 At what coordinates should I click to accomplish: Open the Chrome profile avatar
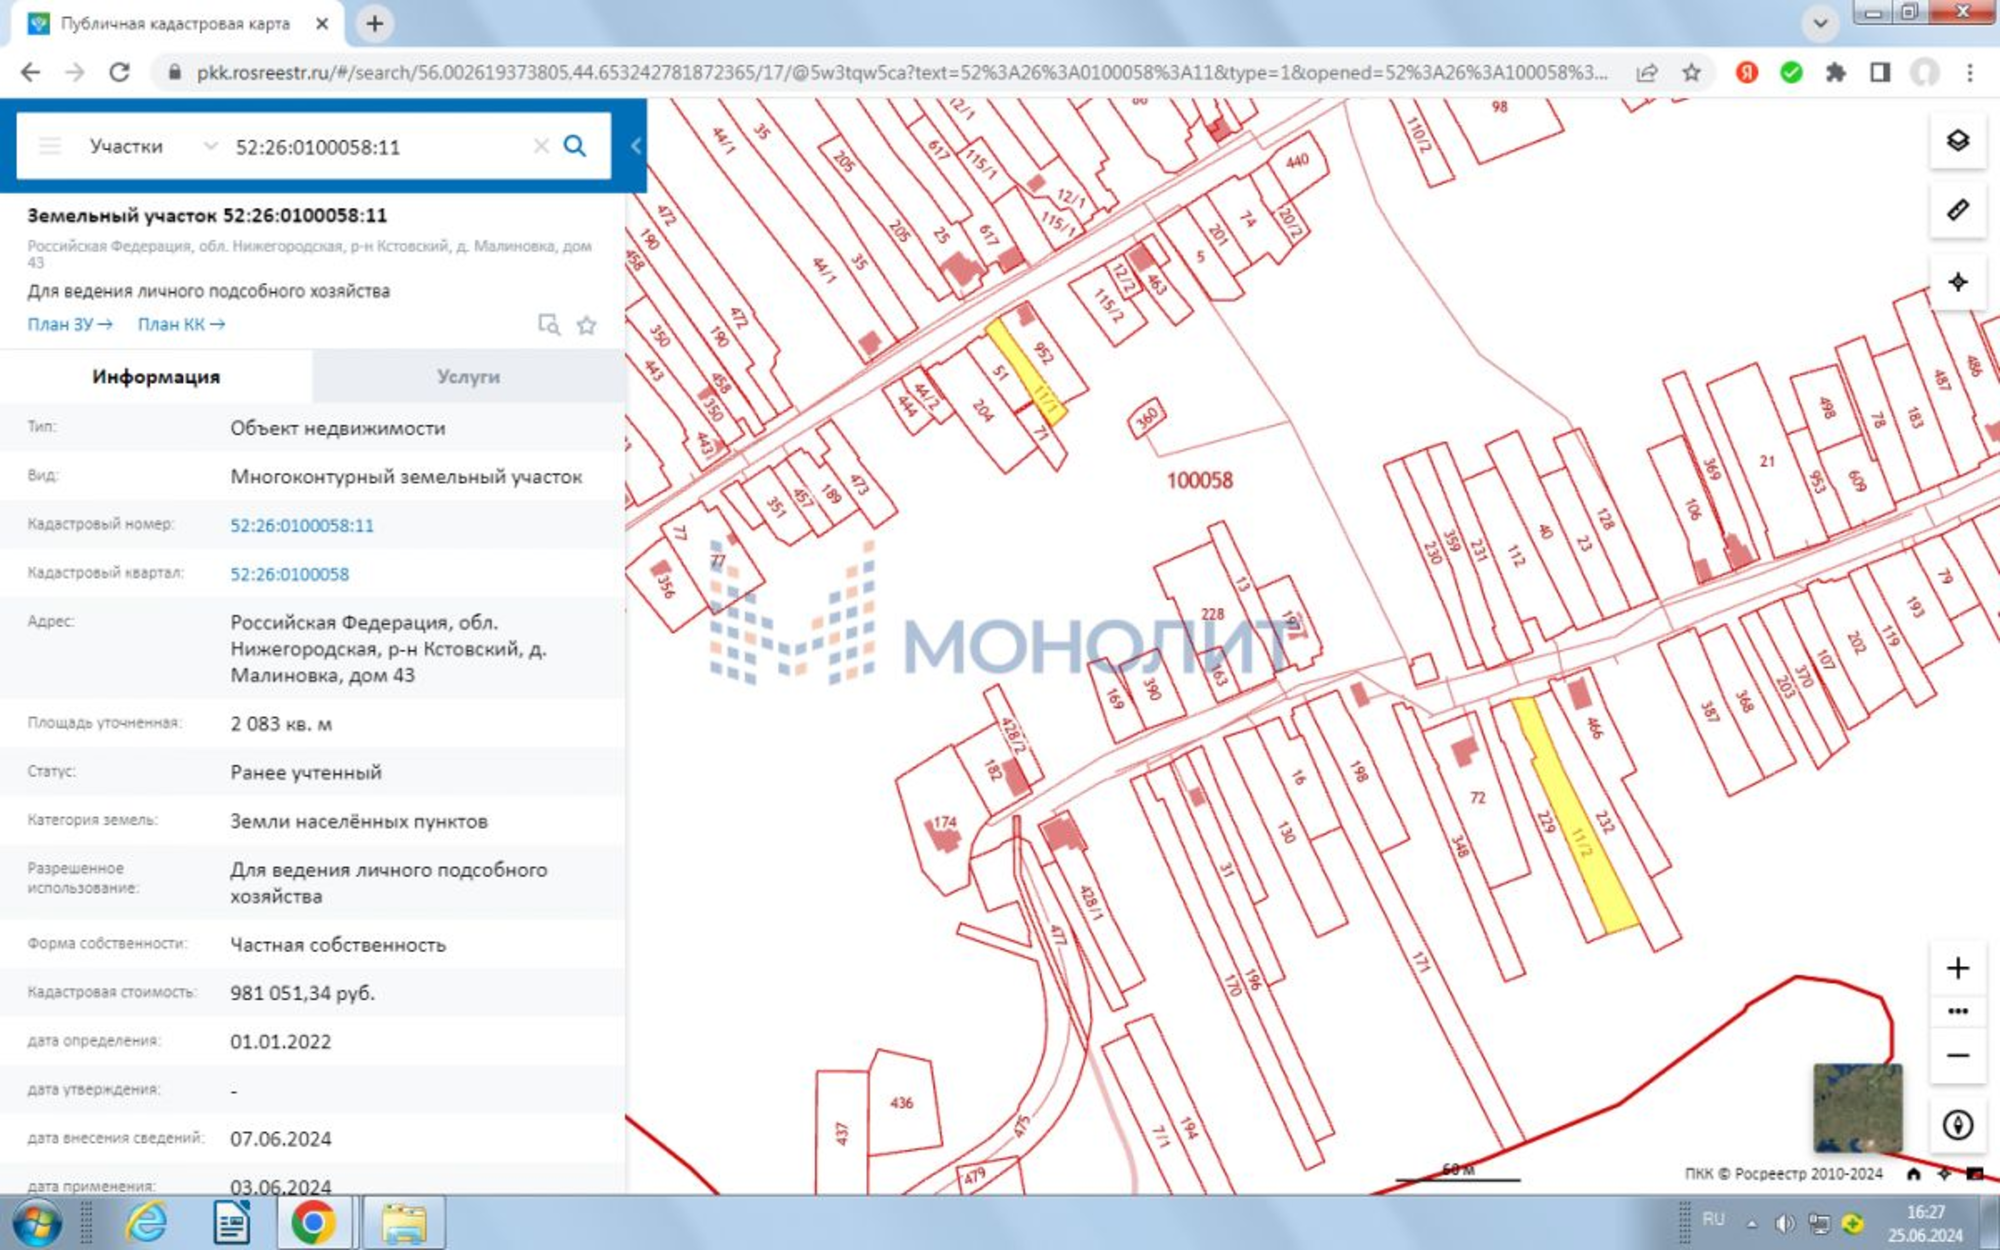pyautogui.click(x=1925, y=73)
